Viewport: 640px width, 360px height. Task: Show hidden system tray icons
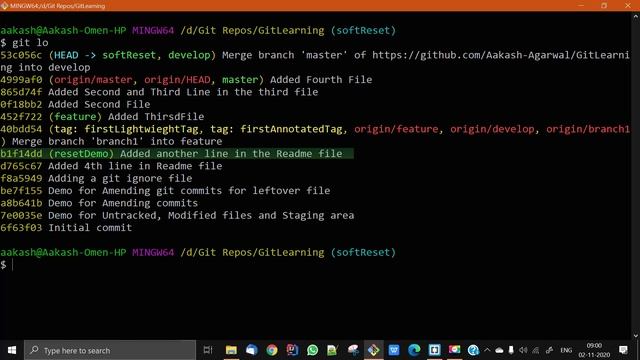pyautogui.click(x=487, y=350)
